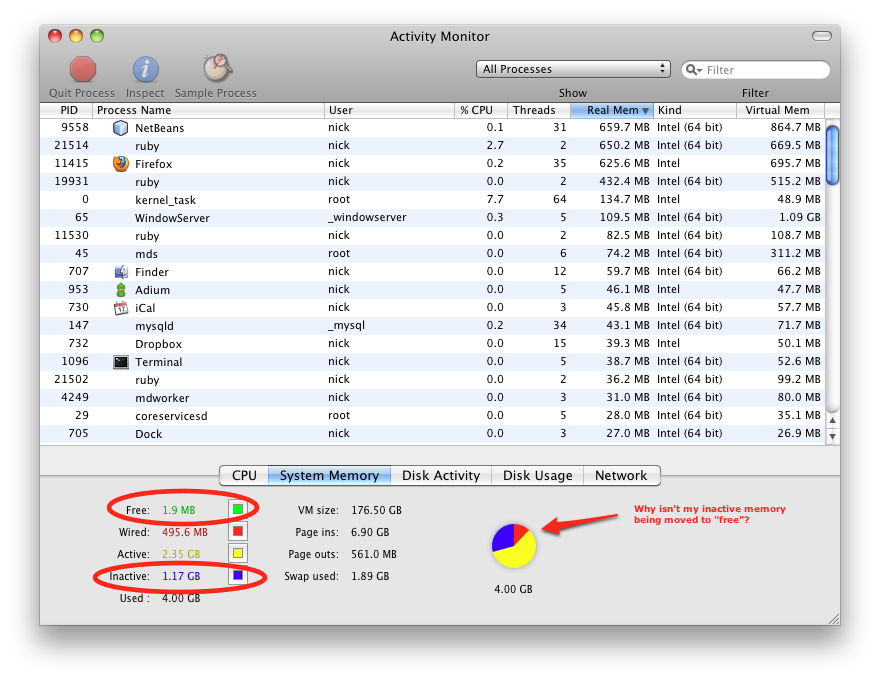Click the scroll down arrow
Screen dimensions: 880x680
click(833, 436)
